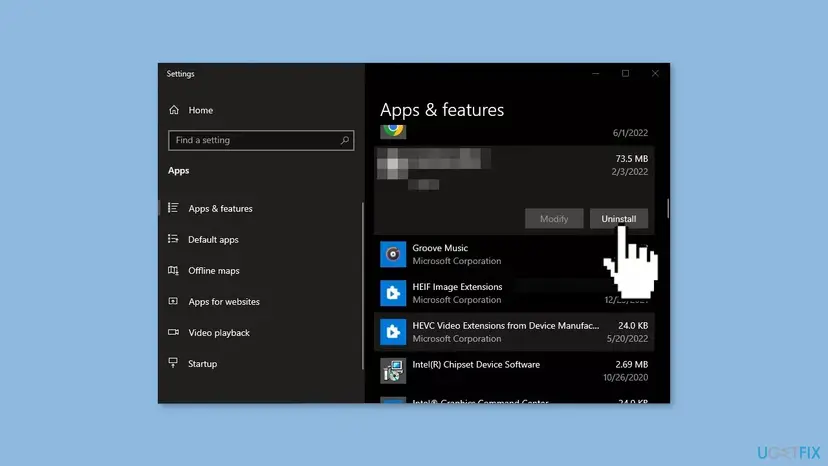This screenshot has height=466, width=828.
Task: Click the Groove Music app icon
Action: [x=393, y=254]
